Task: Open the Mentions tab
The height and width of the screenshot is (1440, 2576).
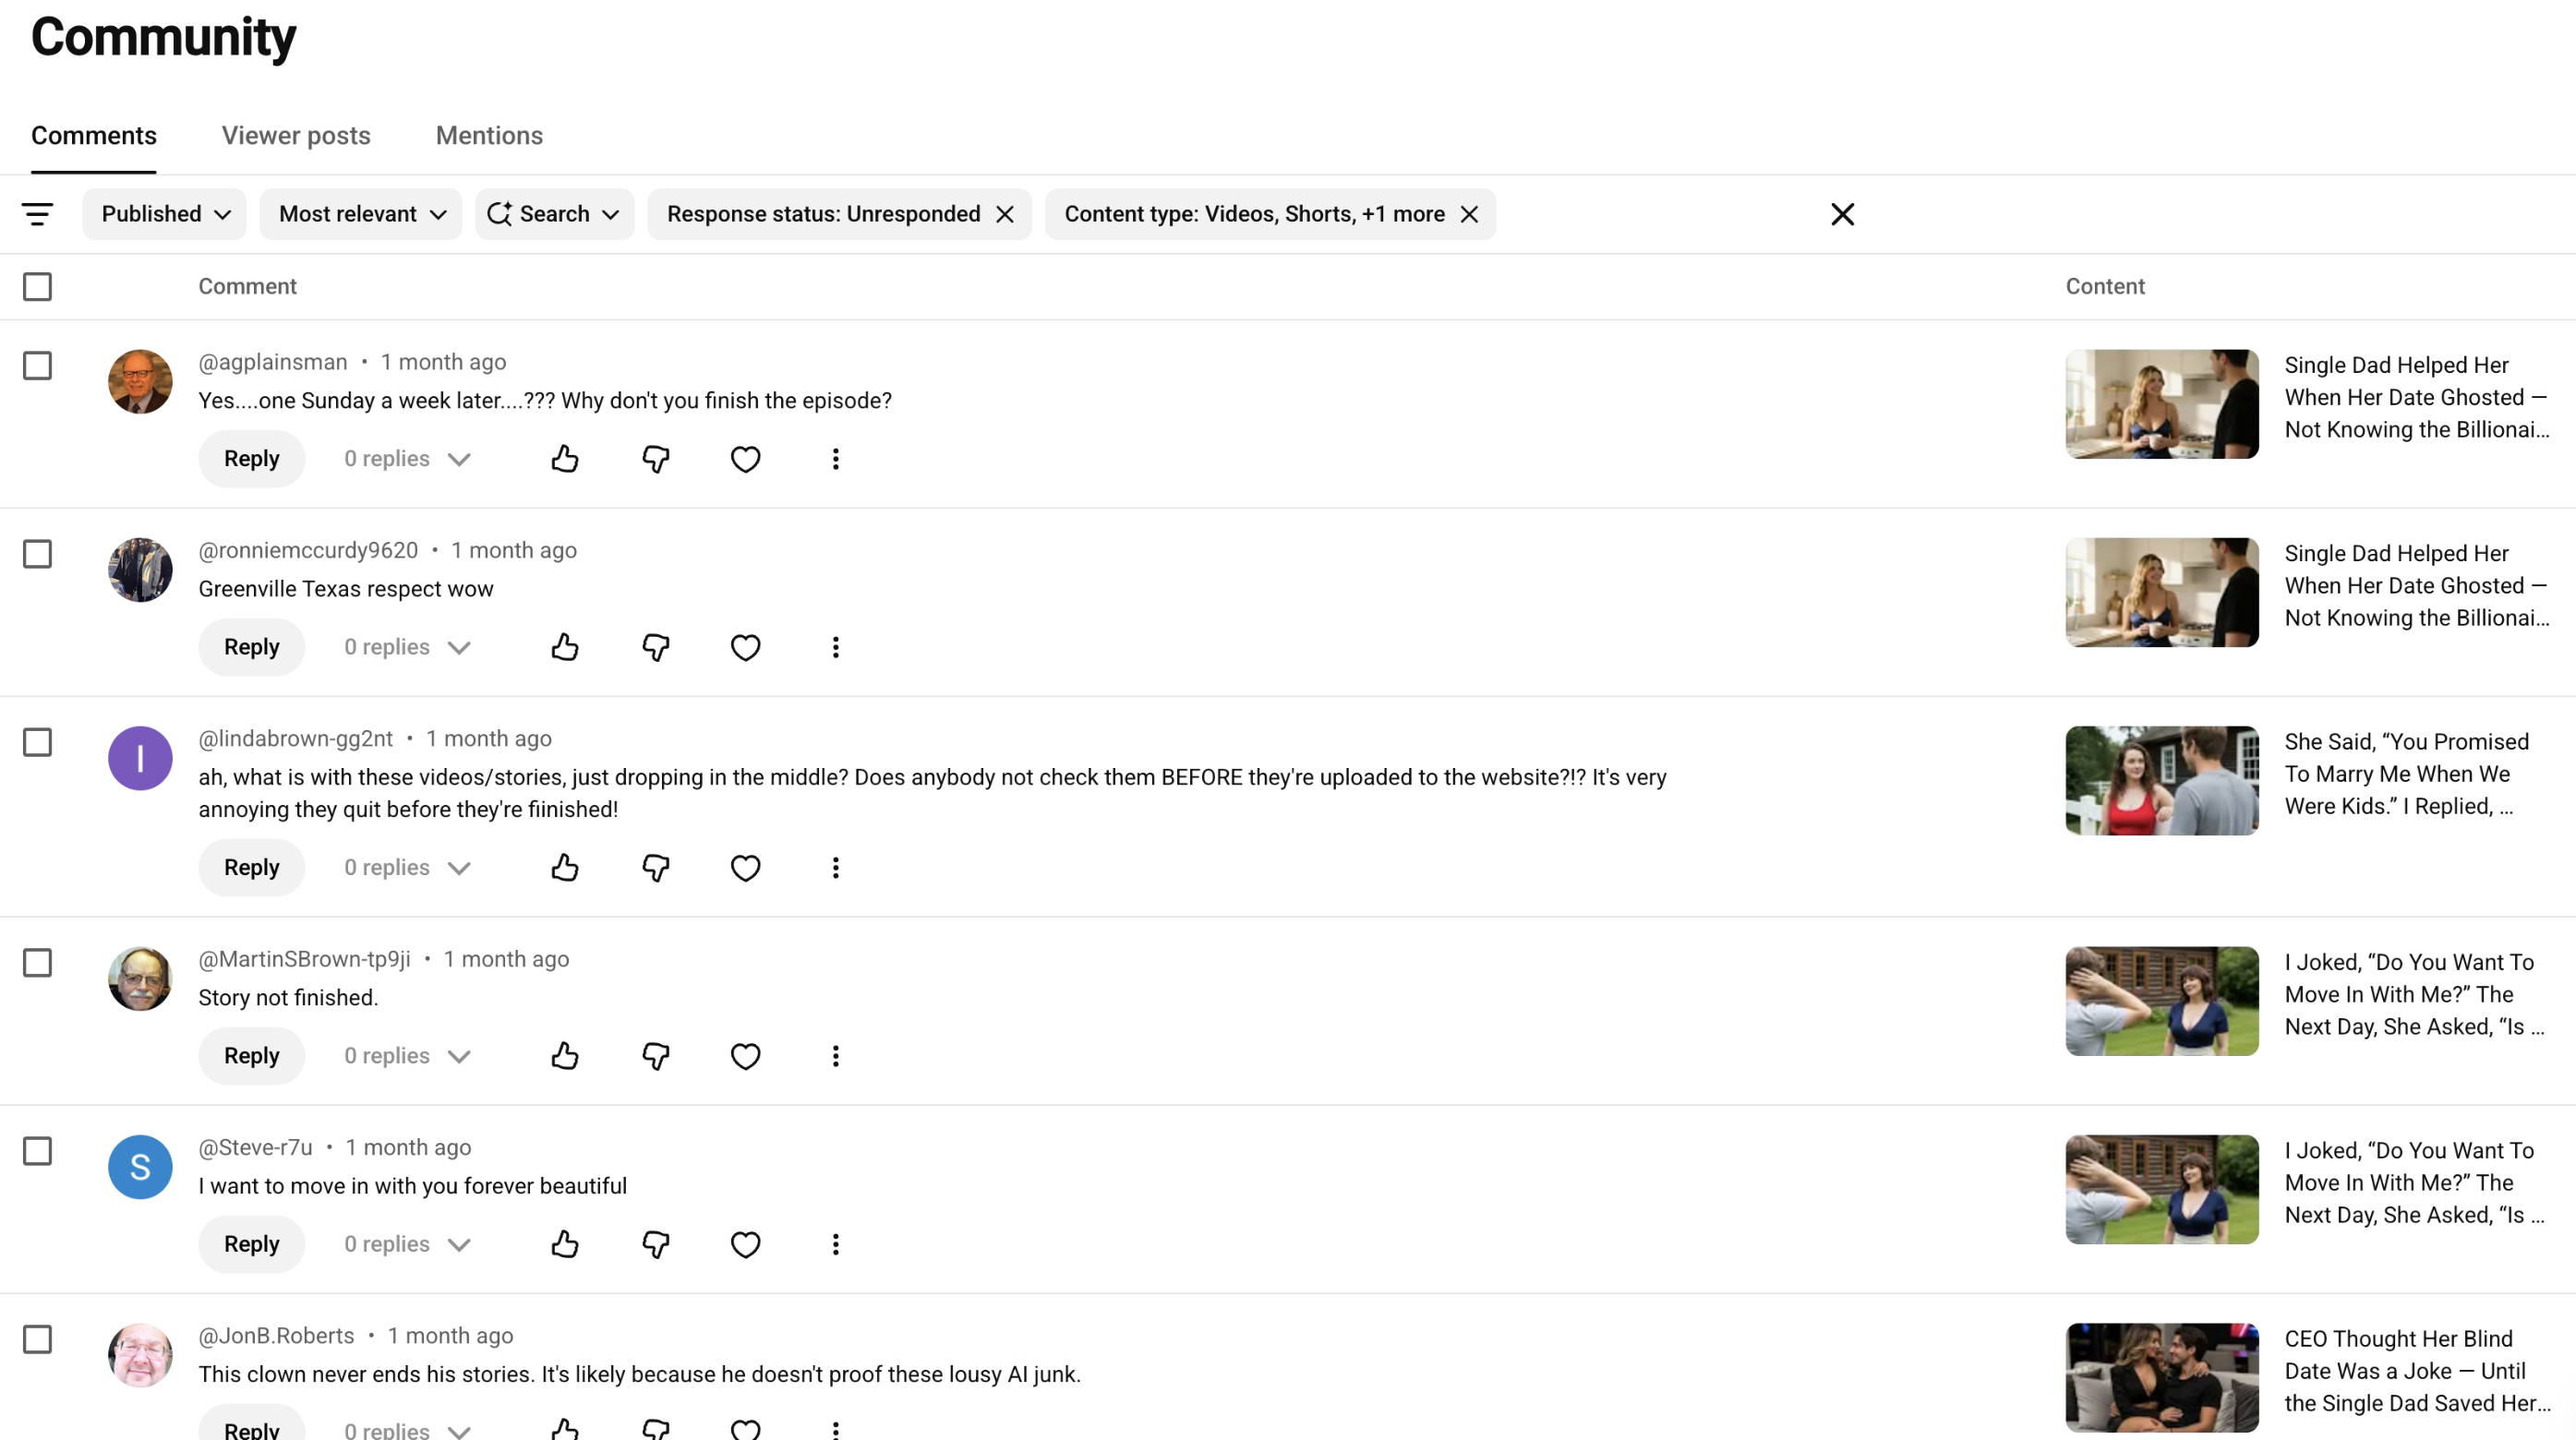Action: pos(489,135)
